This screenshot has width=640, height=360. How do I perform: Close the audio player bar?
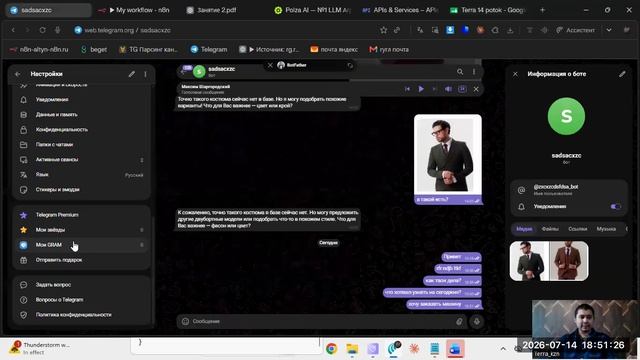click(476, 89)
